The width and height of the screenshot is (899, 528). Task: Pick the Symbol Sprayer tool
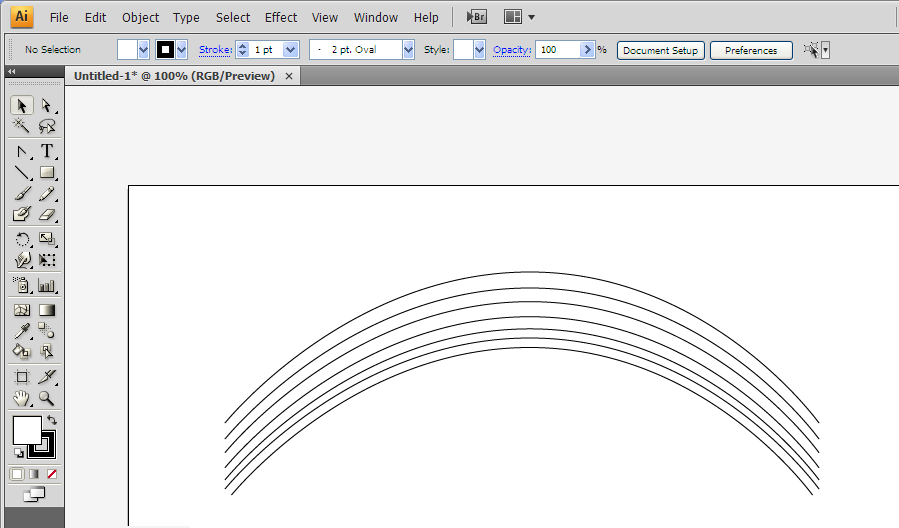[22, 285]
